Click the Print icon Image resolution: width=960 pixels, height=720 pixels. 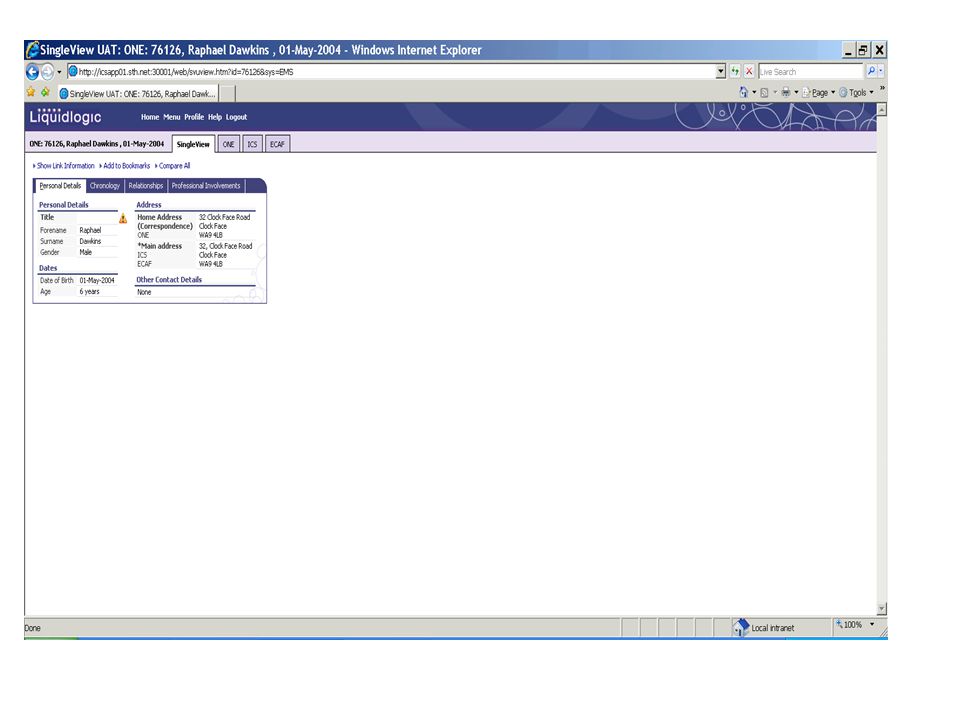coord(786,92)
